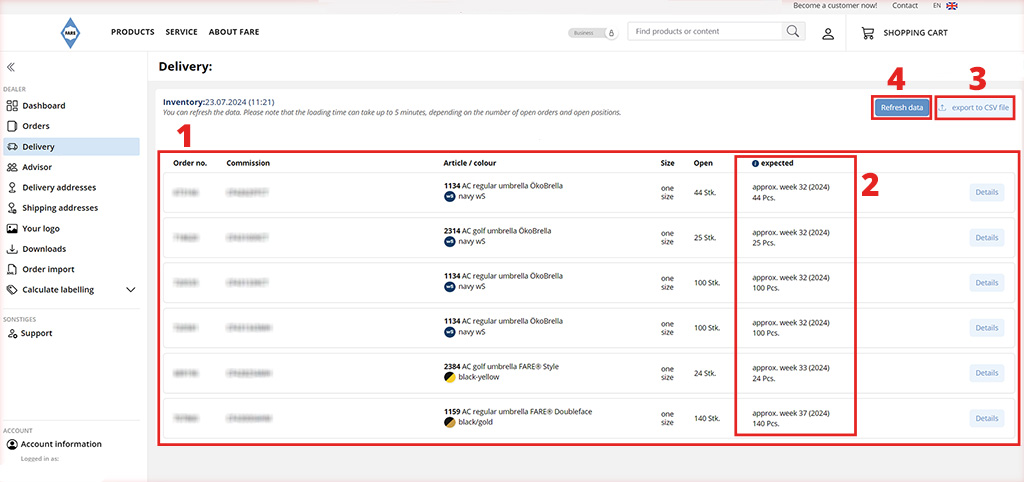Image resolution: width=1024 pixels, height=482 pixels.
Task: Click SHOPPING CART label
Action: (x=915, y=33)
